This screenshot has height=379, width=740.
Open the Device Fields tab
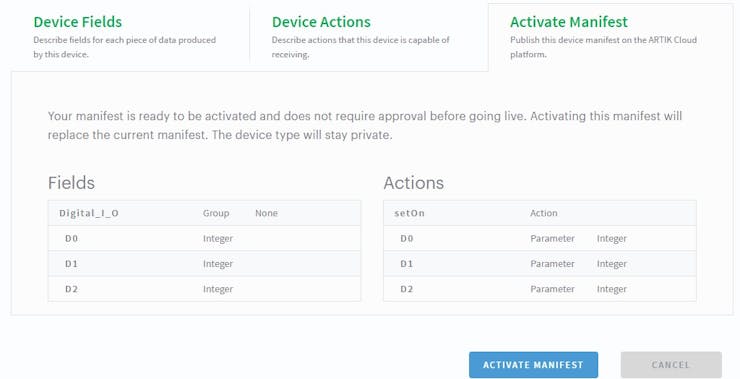point(130,37)
